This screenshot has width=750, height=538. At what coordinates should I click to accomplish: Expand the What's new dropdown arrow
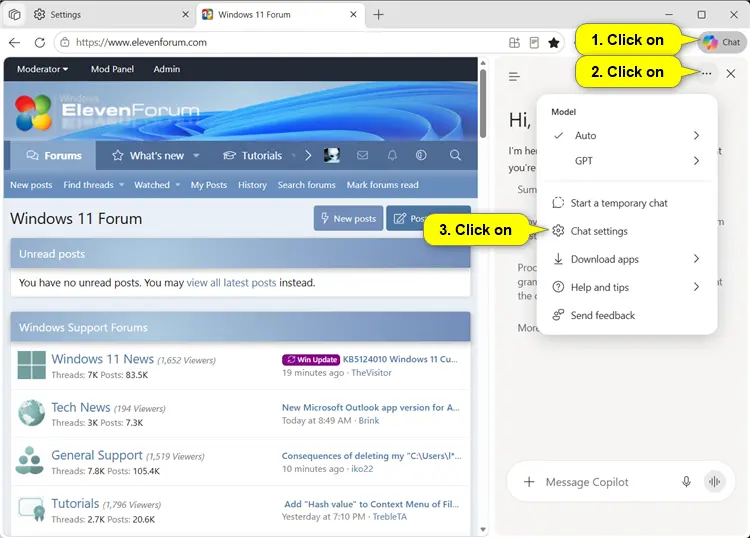(x=196, y=155)
